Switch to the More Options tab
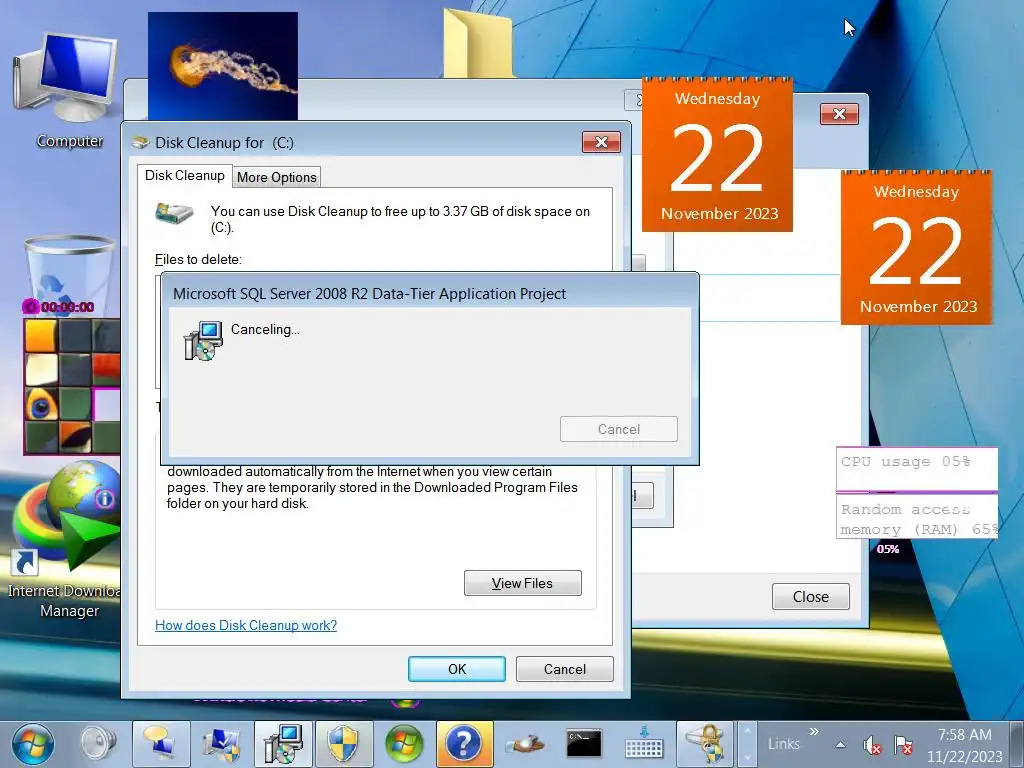 coord(277,177)
